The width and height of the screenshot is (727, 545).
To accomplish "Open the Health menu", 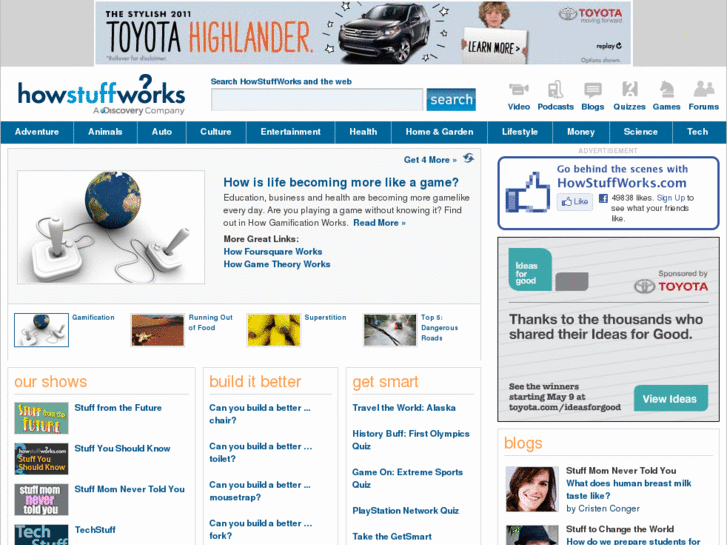I will point(363,132).
